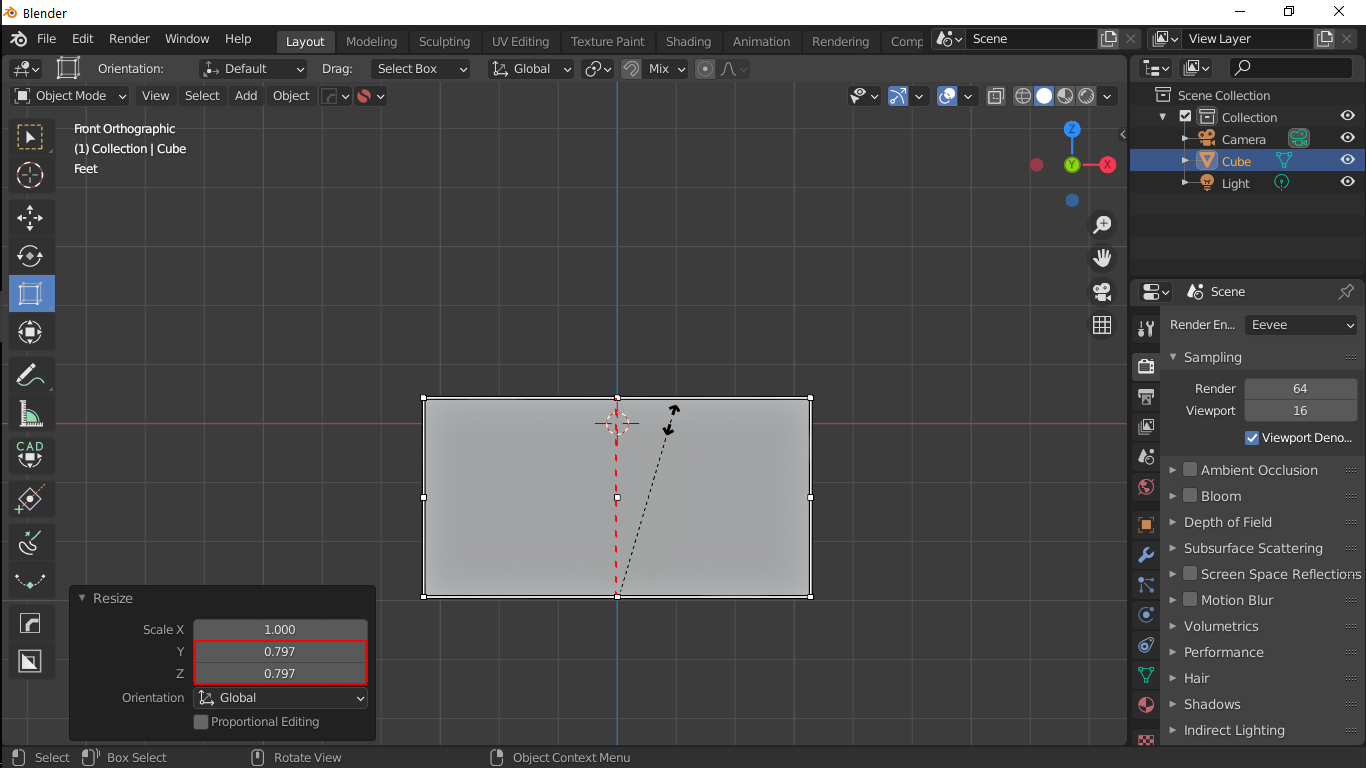This screenshot has height=768, width=1366.
Task: Hide the Light object via eye icon
Action: pyautogui.click(x=1348, y=183)
